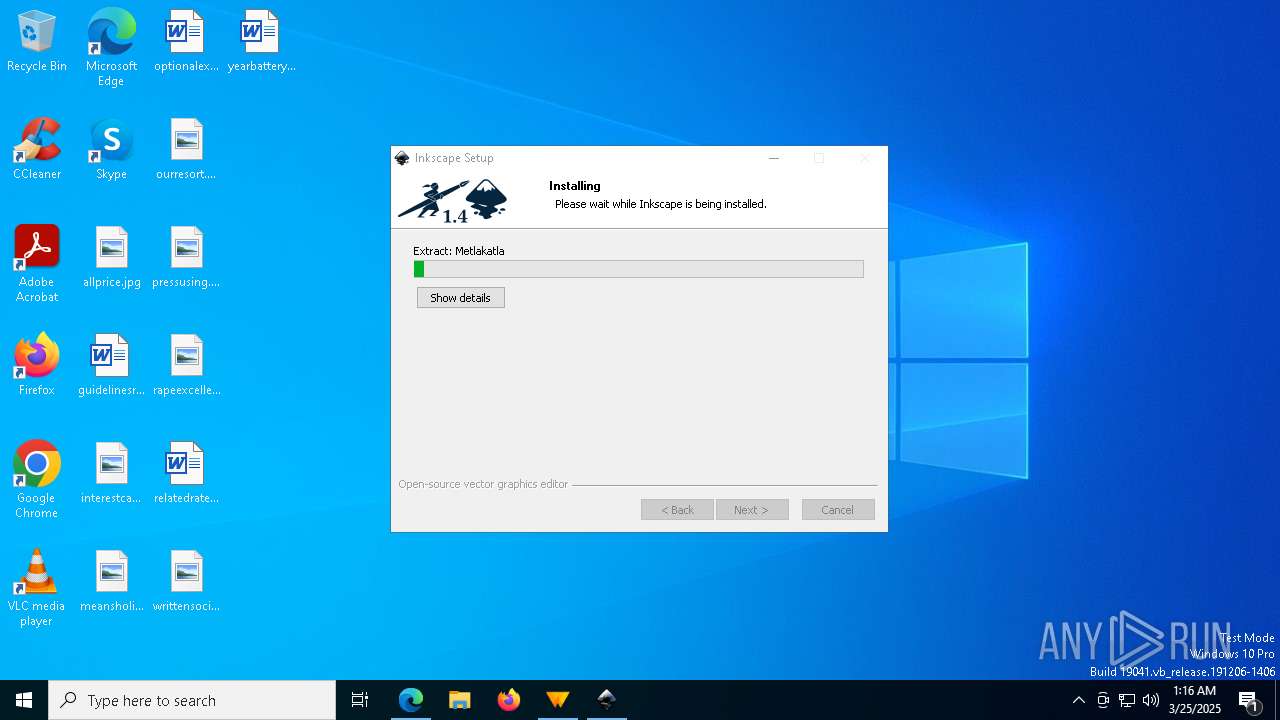1280x720 pixels.
Task: Open the Recycle Bin desktop icon
Action: coord(37,41)
